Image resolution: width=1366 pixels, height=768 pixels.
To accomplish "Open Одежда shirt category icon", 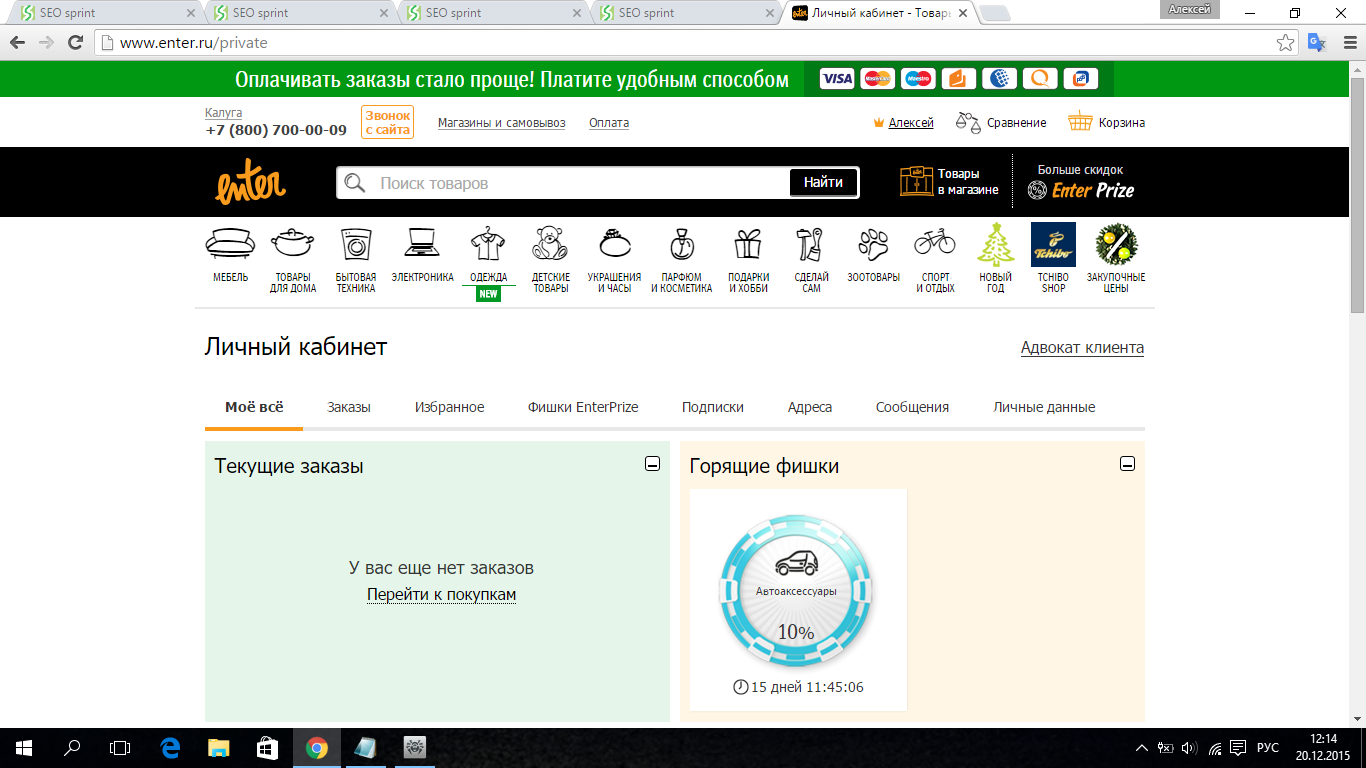I will [x=488, y=244].
